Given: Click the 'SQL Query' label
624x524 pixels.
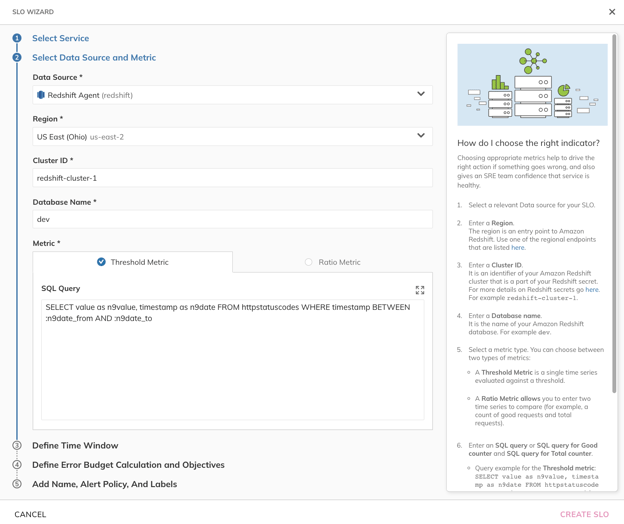Looking at the screenshot, I should (60, 288).
